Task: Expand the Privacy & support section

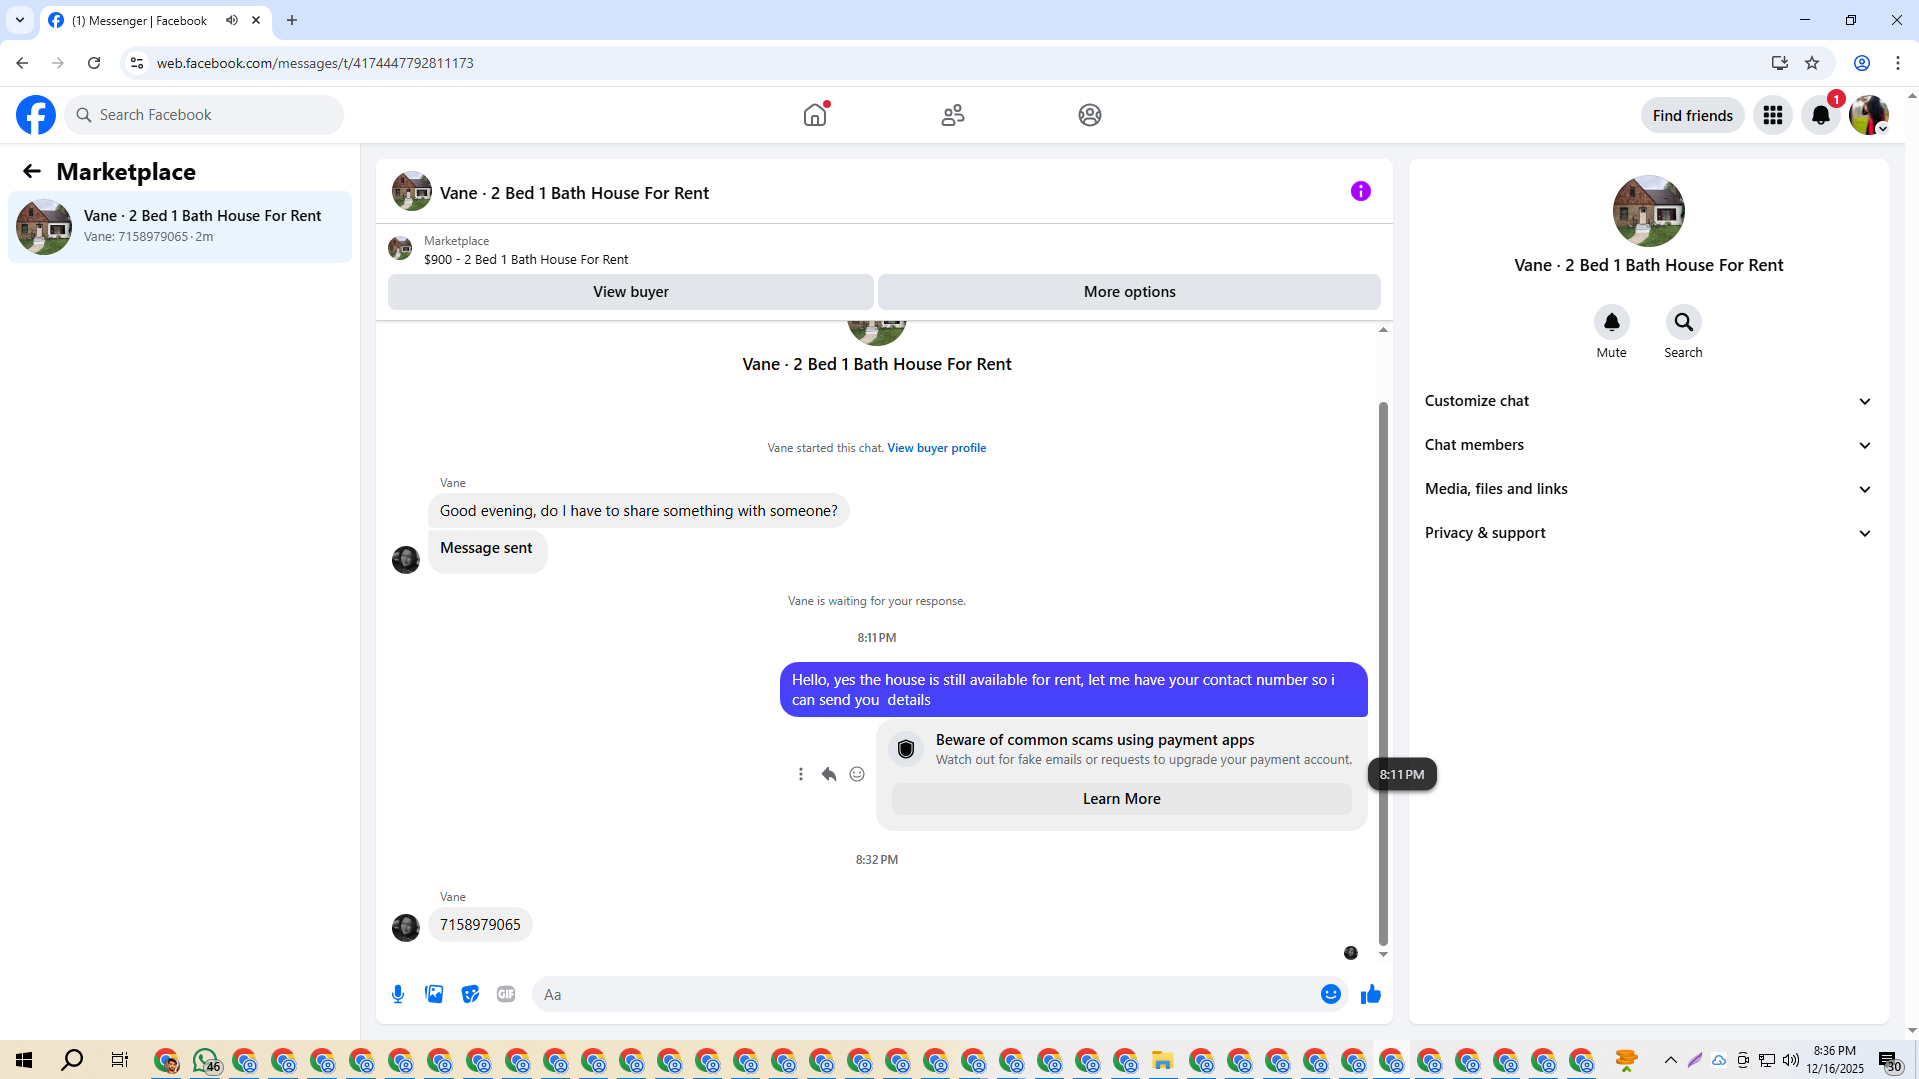Action: pos(1648,533)
